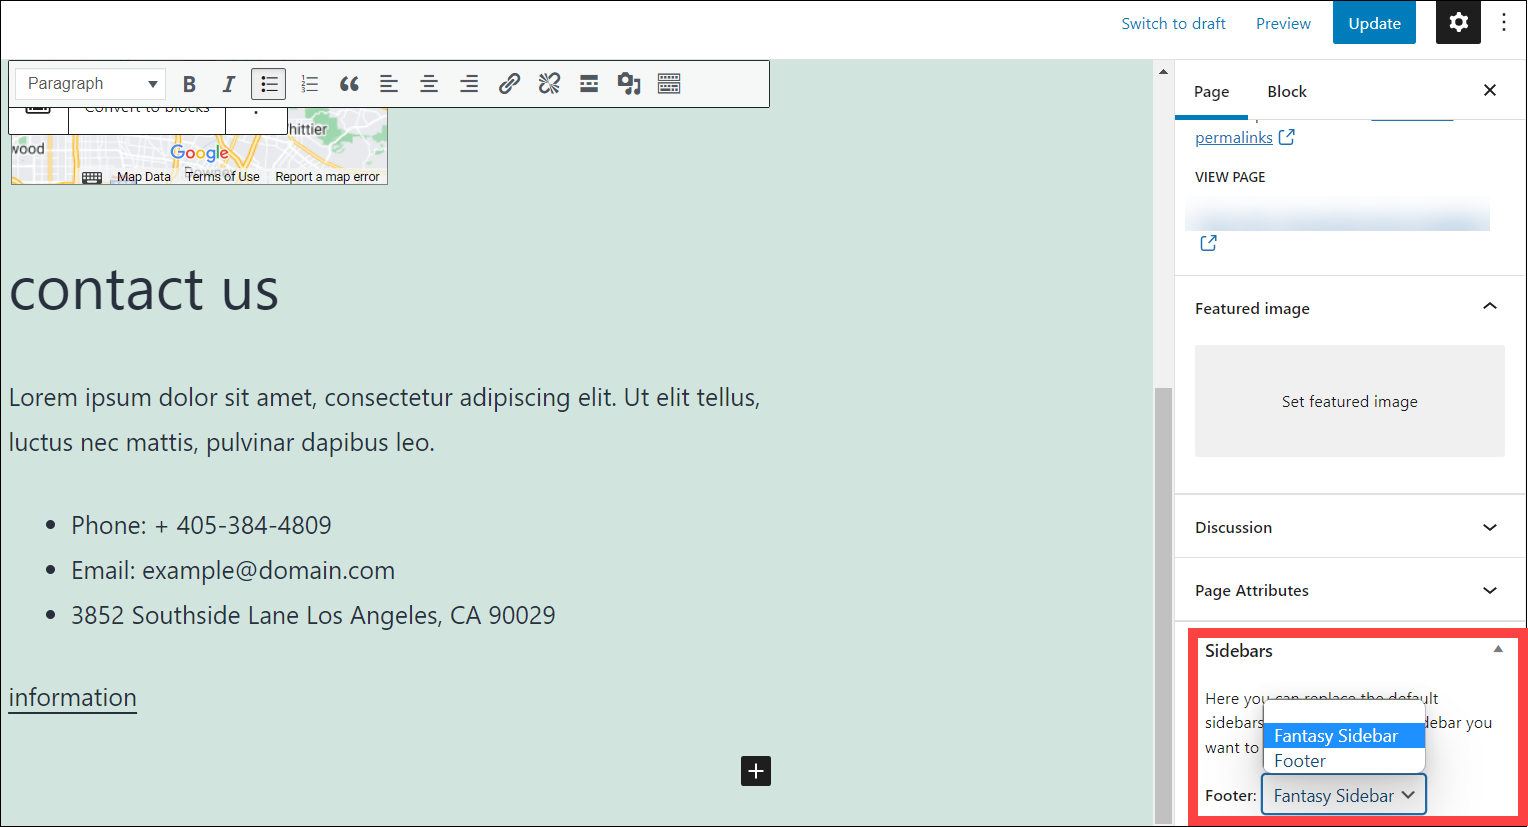Align text center
Viewport: 1528px width, 827px height.
pyautogui.click(x=429, y=84)
